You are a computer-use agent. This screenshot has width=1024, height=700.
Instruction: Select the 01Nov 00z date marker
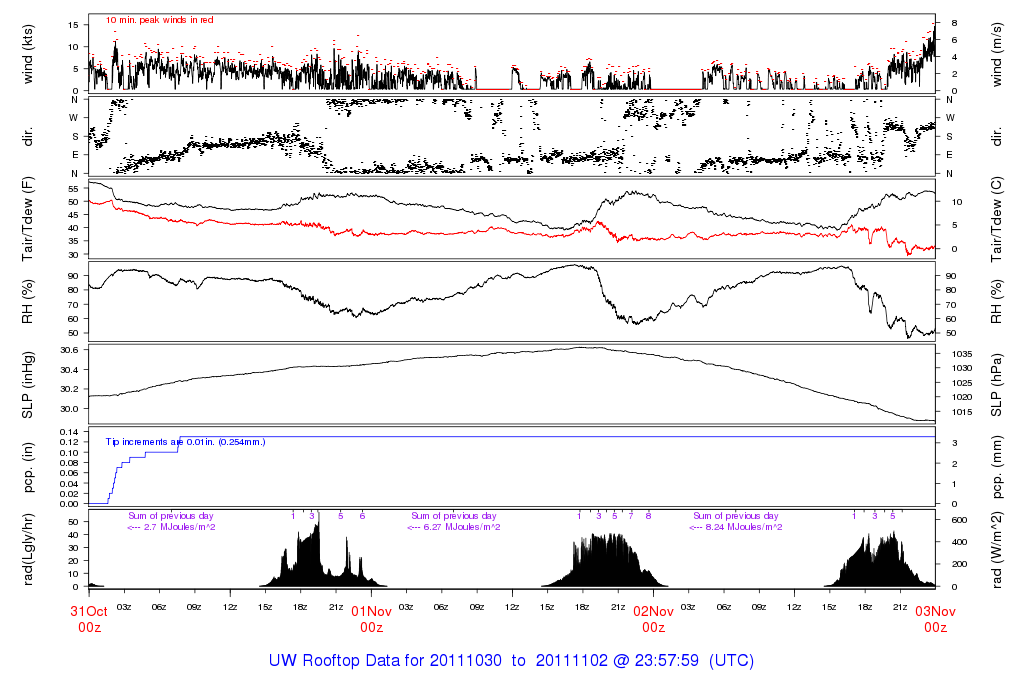(x=371, y=619)
